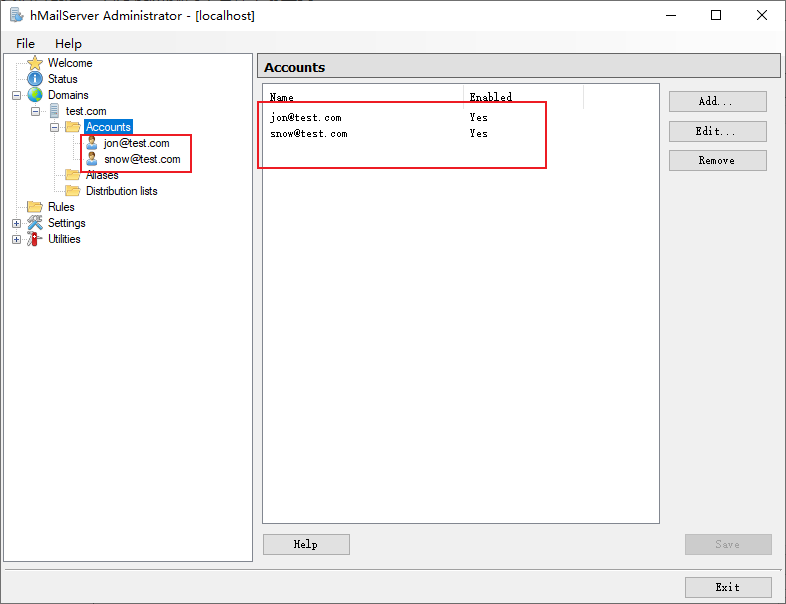
Task: Click the Welcome star icon
Action: pos(35,63)
